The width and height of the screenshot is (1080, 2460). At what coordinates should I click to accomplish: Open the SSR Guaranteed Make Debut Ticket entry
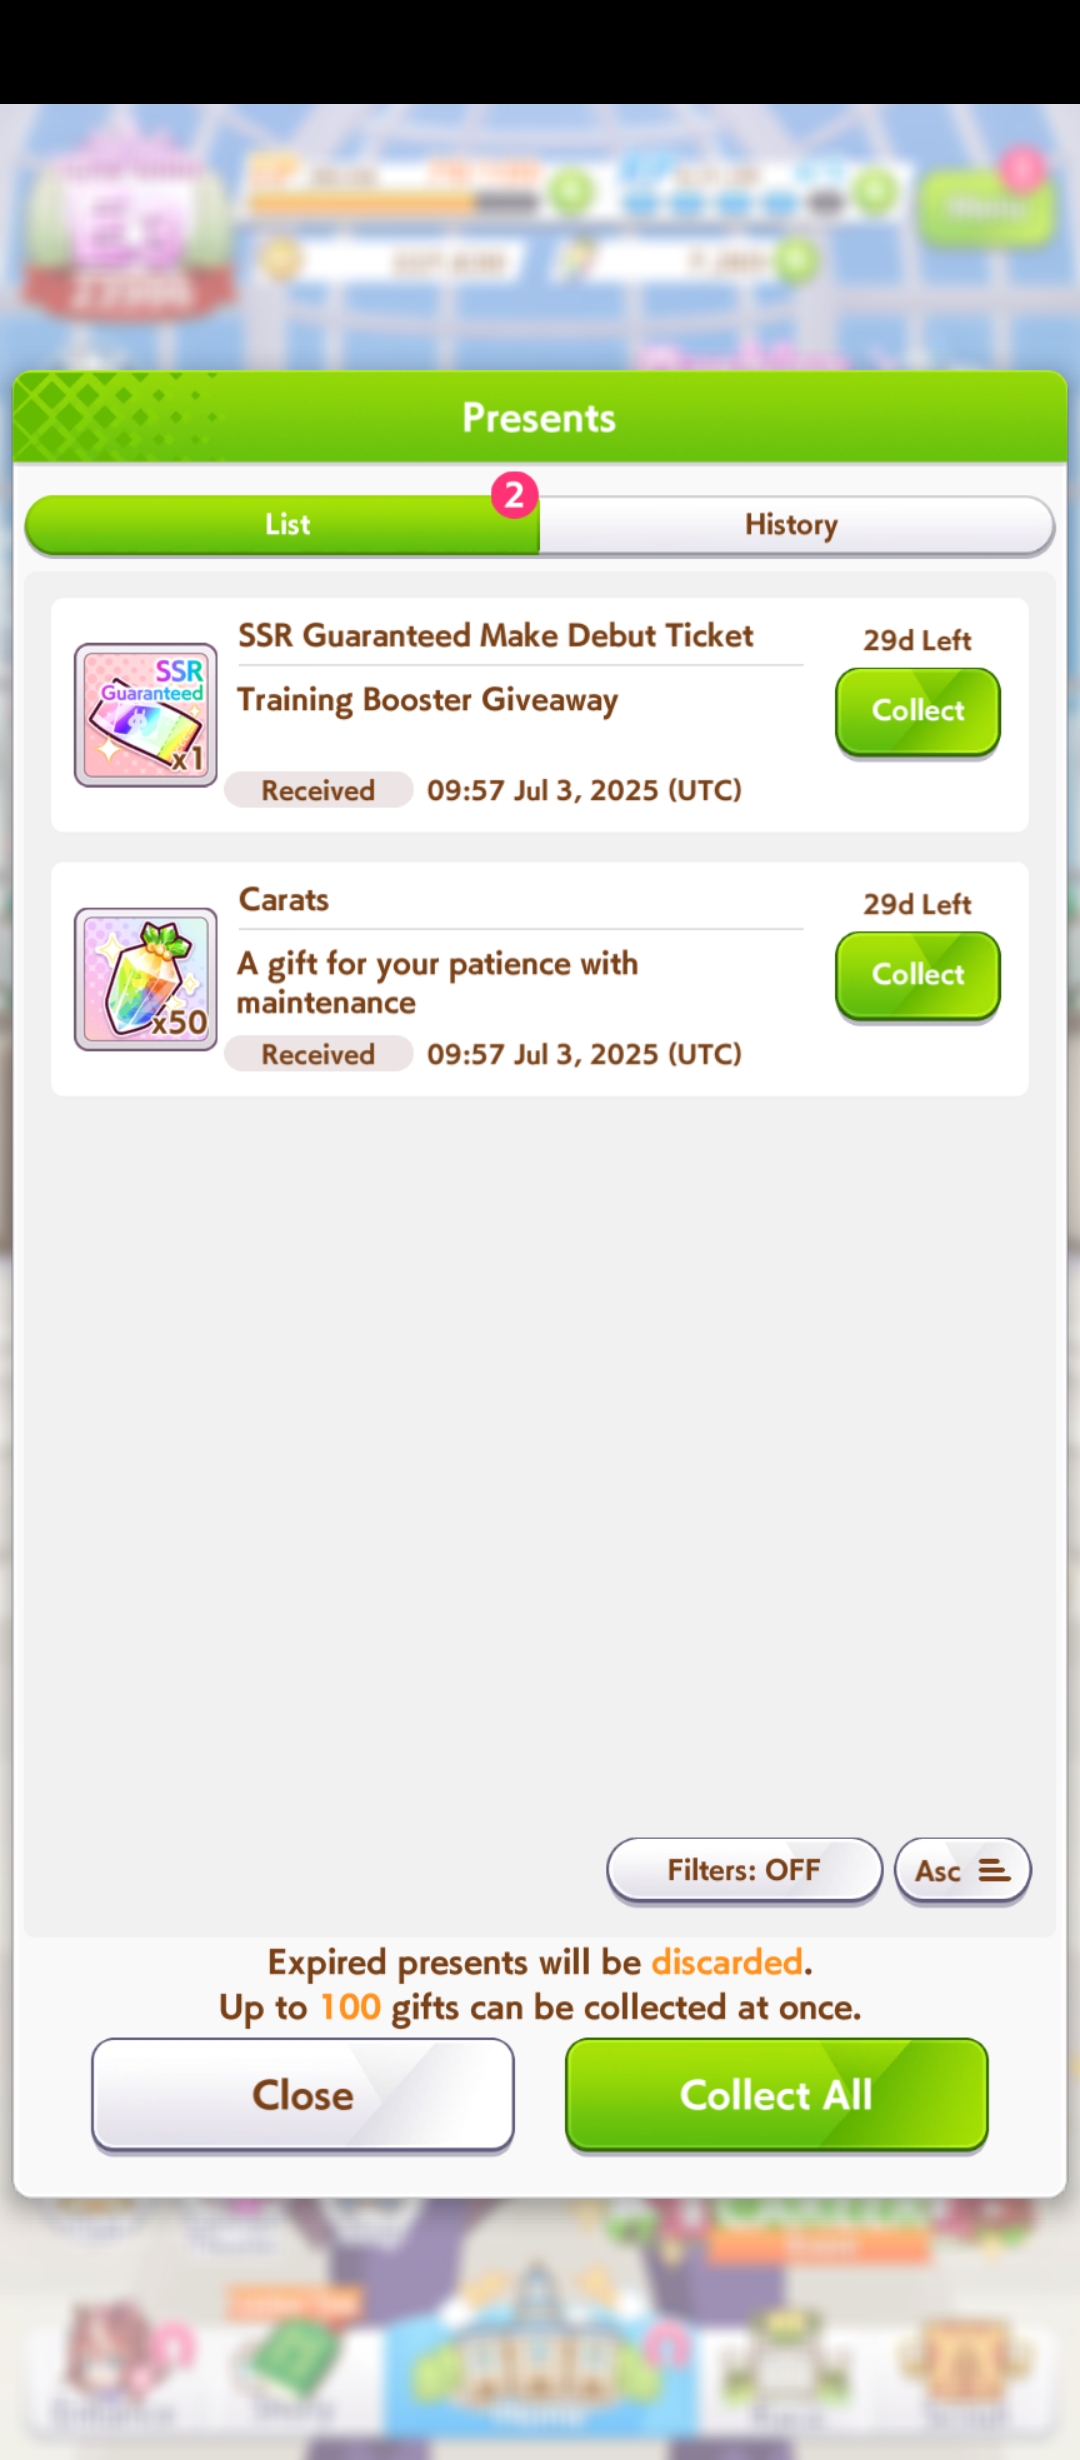(x=496, y=636)
